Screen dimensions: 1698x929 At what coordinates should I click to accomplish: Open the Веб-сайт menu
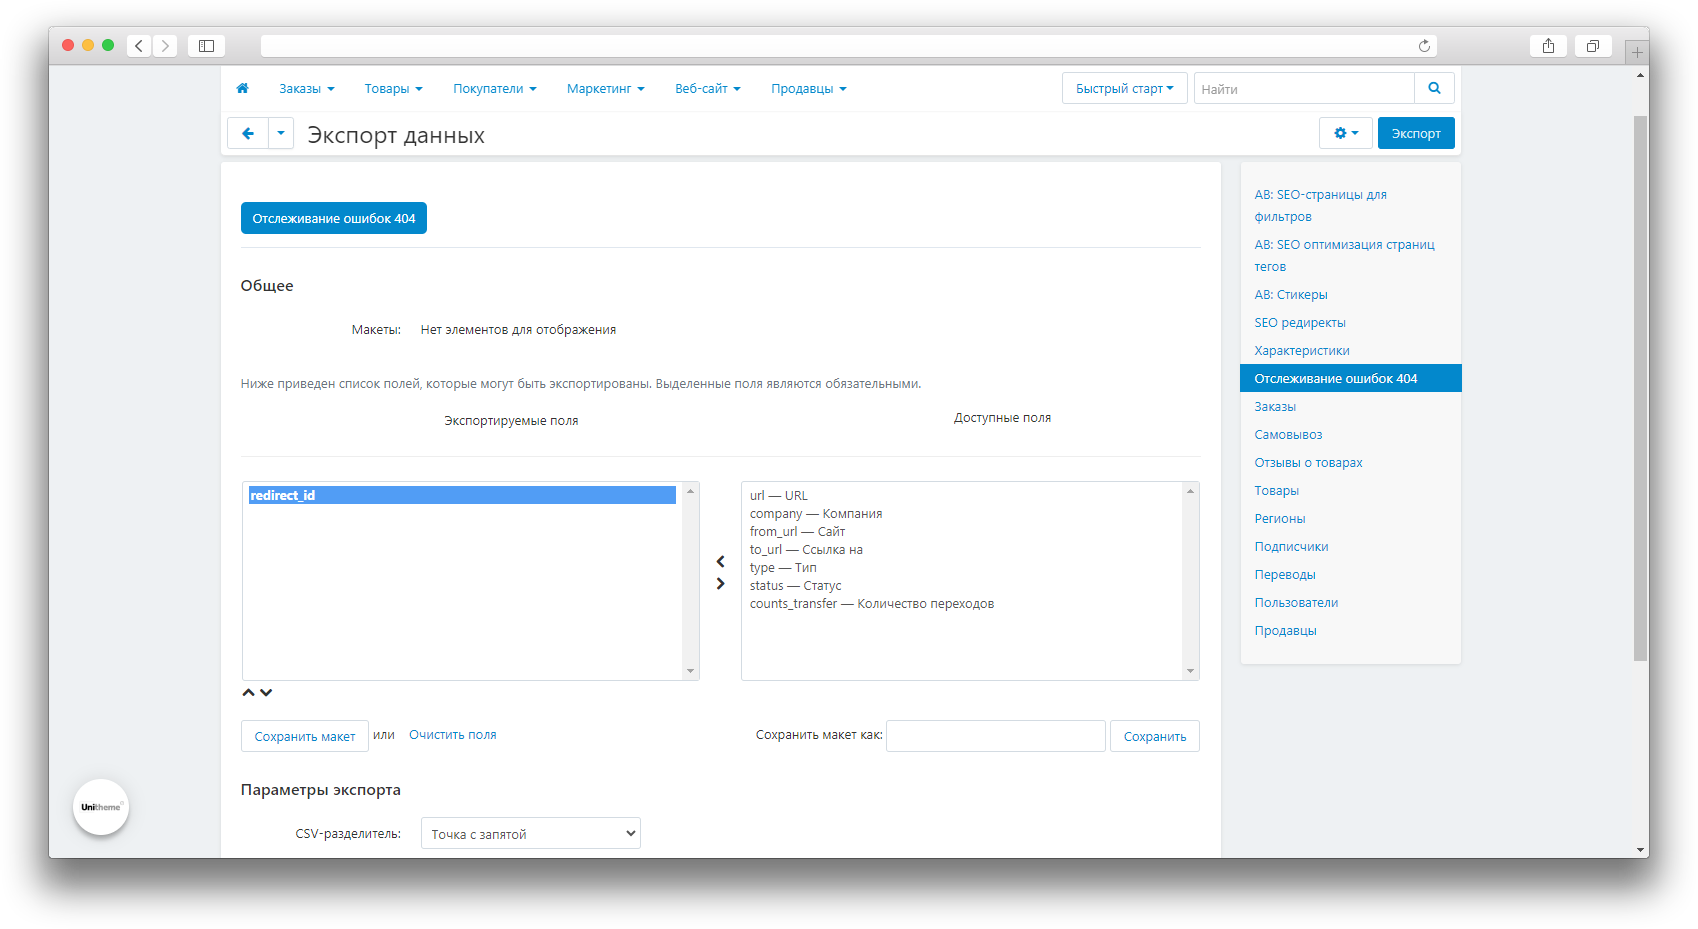708,89
